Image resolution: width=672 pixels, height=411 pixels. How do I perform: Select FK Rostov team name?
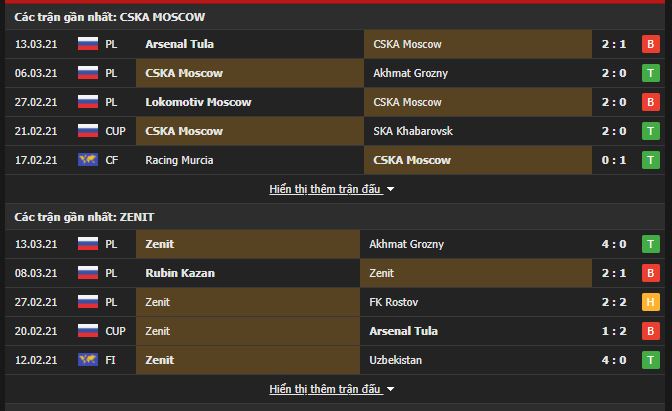click(x=393, y=302)
